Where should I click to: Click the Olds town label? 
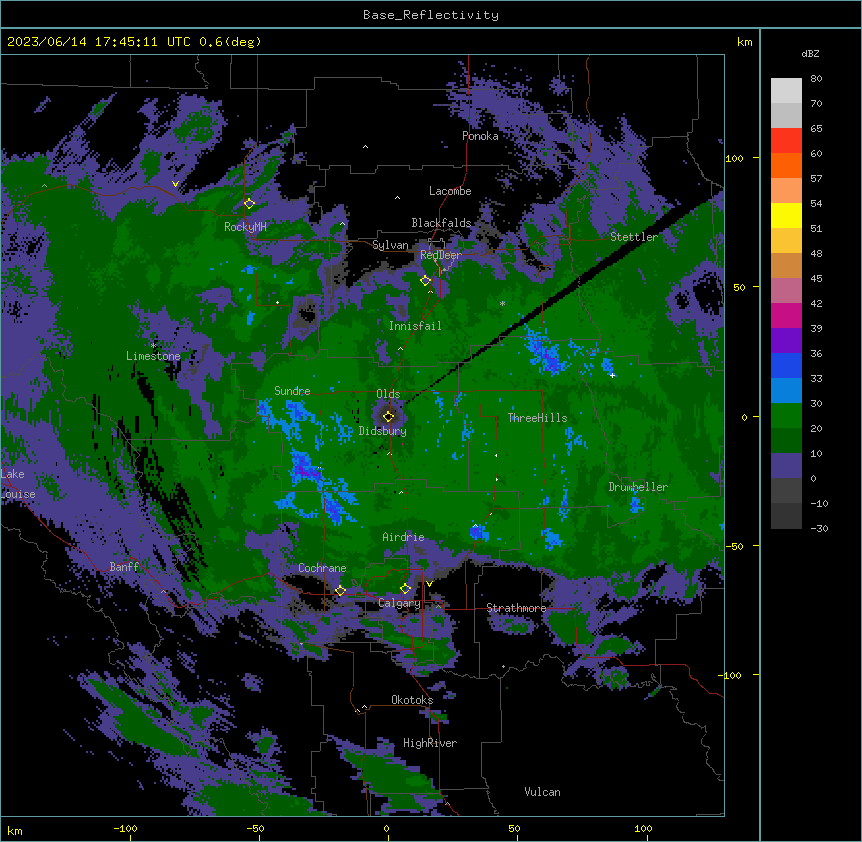(388, 394)
